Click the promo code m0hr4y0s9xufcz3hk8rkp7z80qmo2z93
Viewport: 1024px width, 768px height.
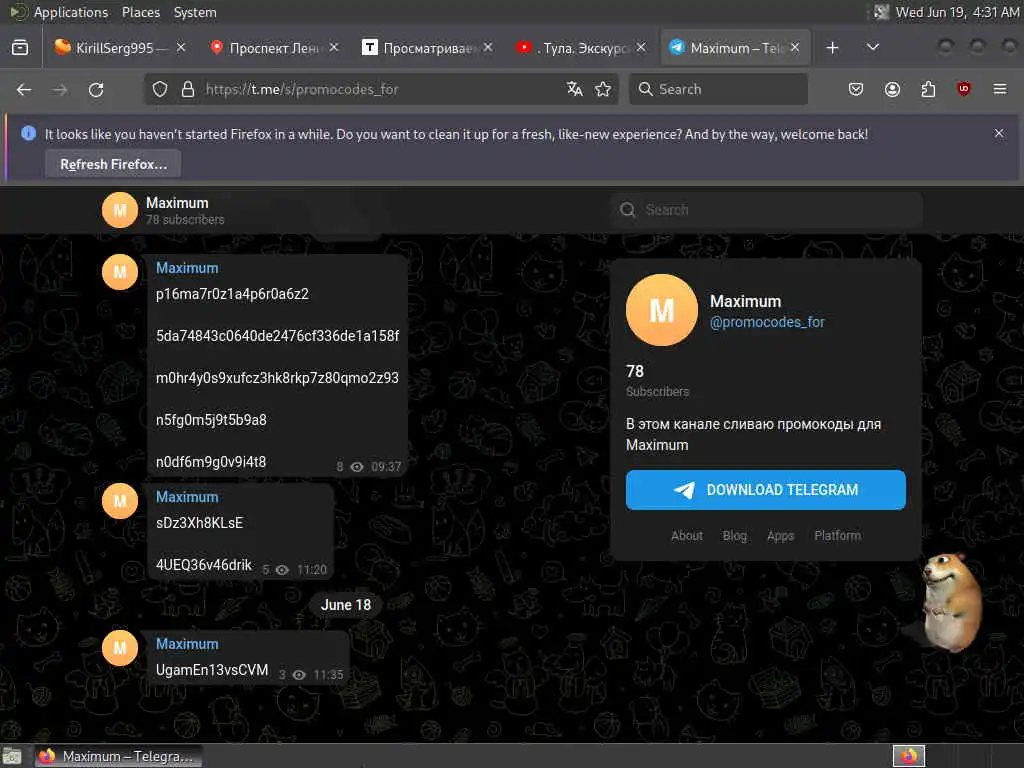click(x=277, y=378)
